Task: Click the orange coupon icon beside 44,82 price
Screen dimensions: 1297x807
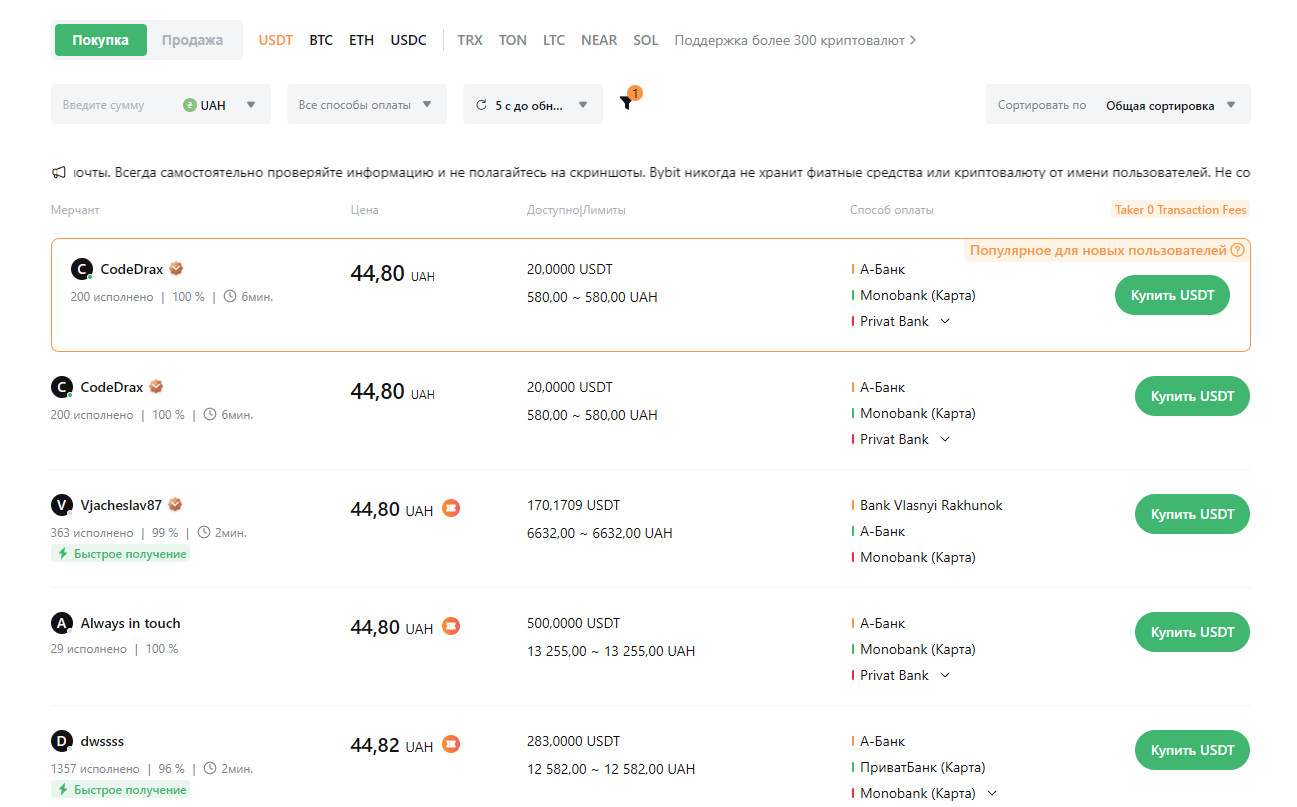Action: coord(451,745)
